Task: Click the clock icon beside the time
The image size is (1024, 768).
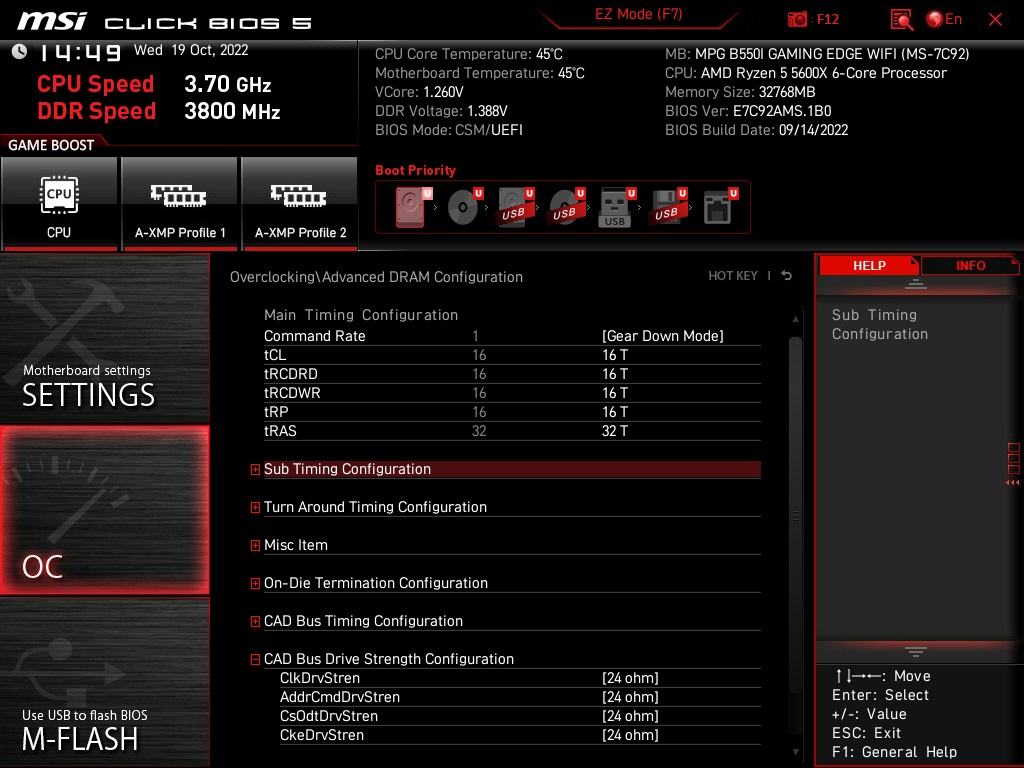Action: (20, 51)
